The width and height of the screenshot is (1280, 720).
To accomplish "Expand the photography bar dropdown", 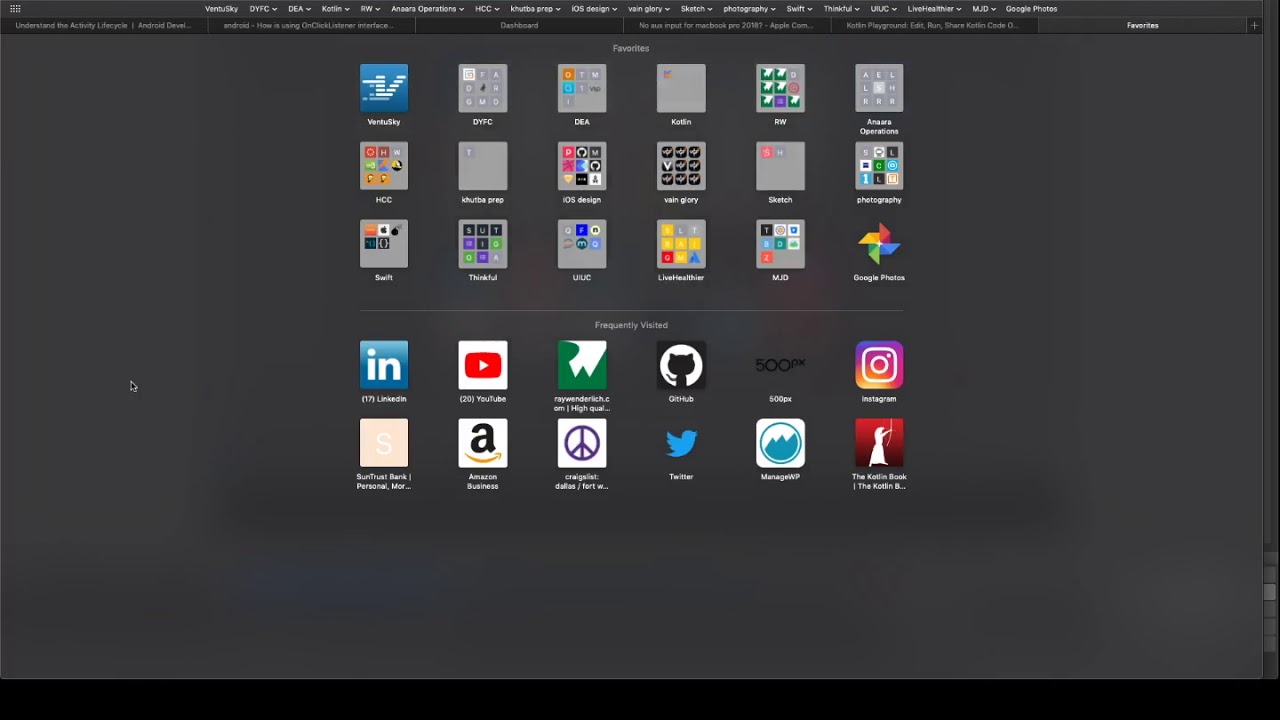I will click(749, 9).
